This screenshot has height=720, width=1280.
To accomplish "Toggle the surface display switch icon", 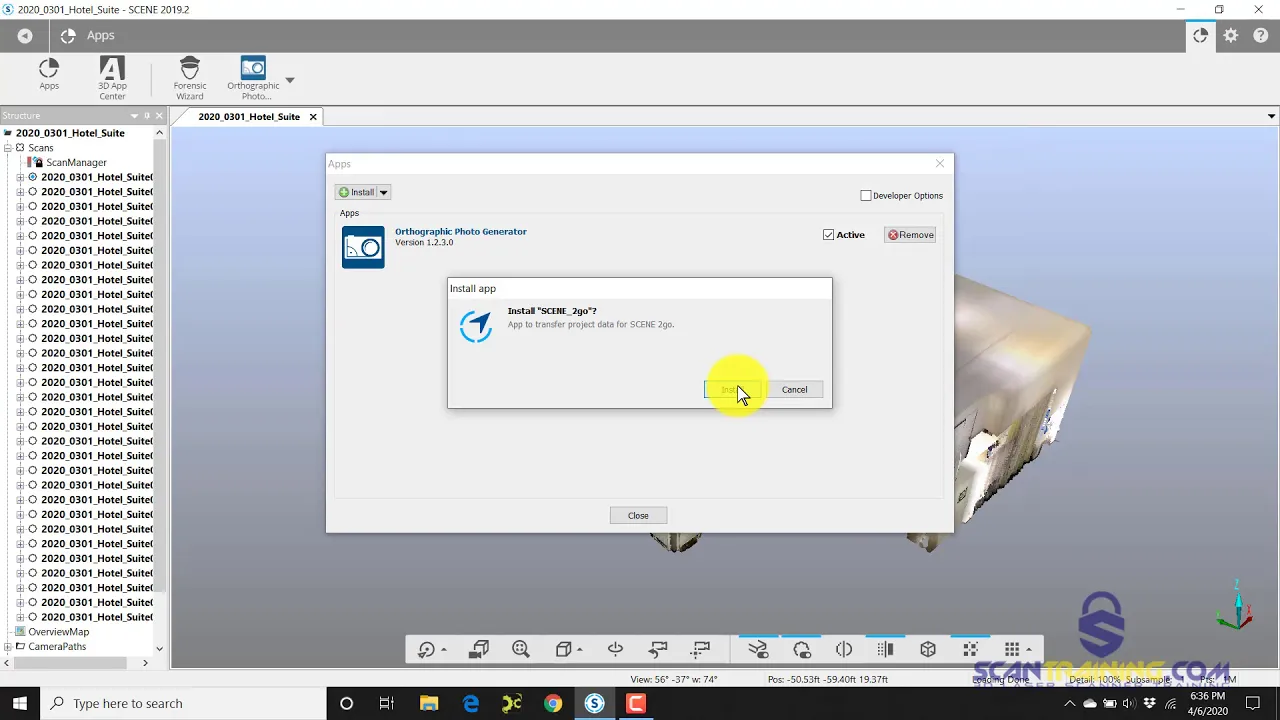I will (x=758, y=650).
